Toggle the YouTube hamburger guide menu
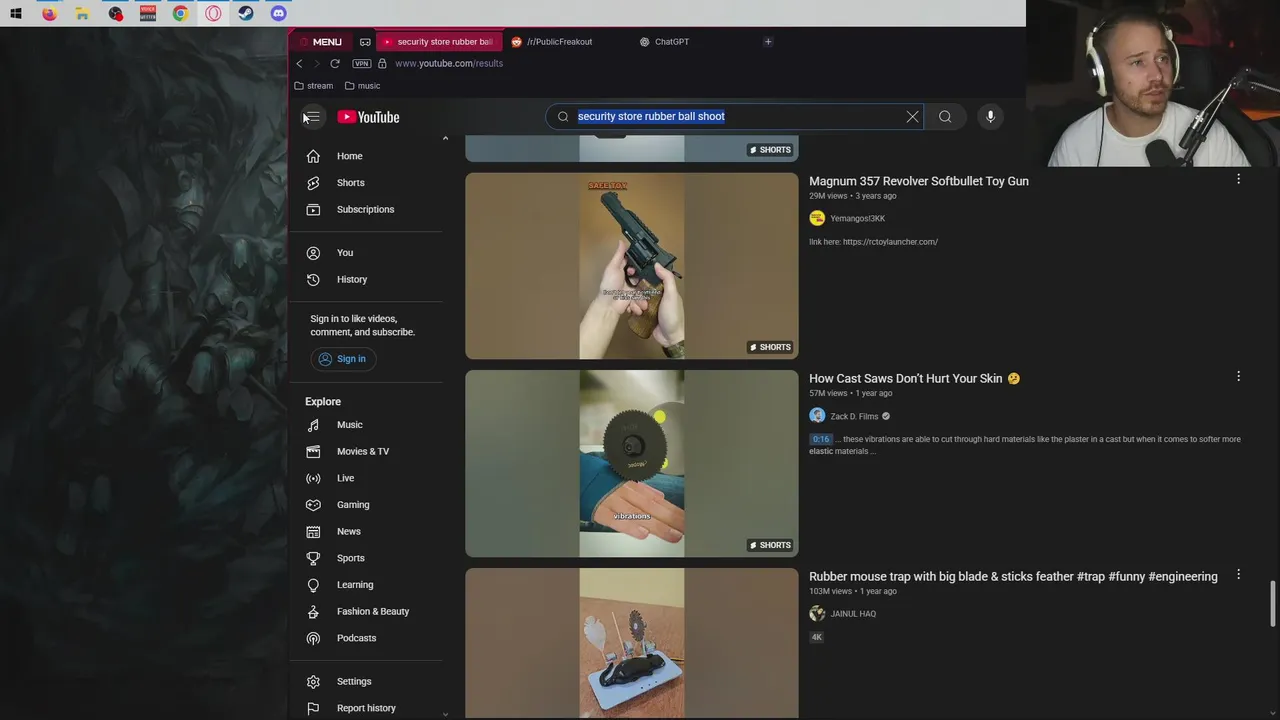Viewport: 1280px width, 720px height. coord(312,117)
